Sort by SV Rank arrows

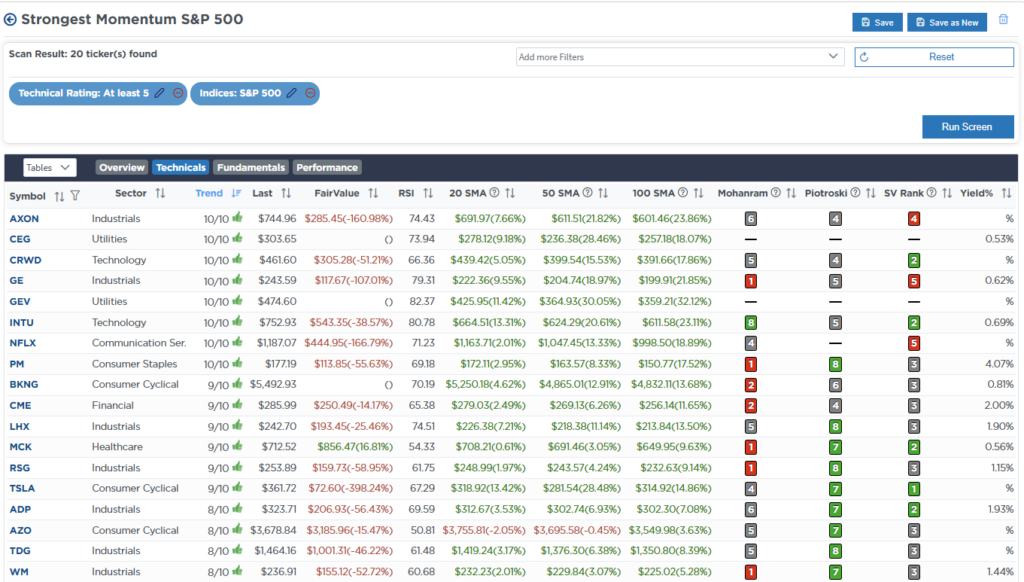pyautogui.click(x=947, y=193)
